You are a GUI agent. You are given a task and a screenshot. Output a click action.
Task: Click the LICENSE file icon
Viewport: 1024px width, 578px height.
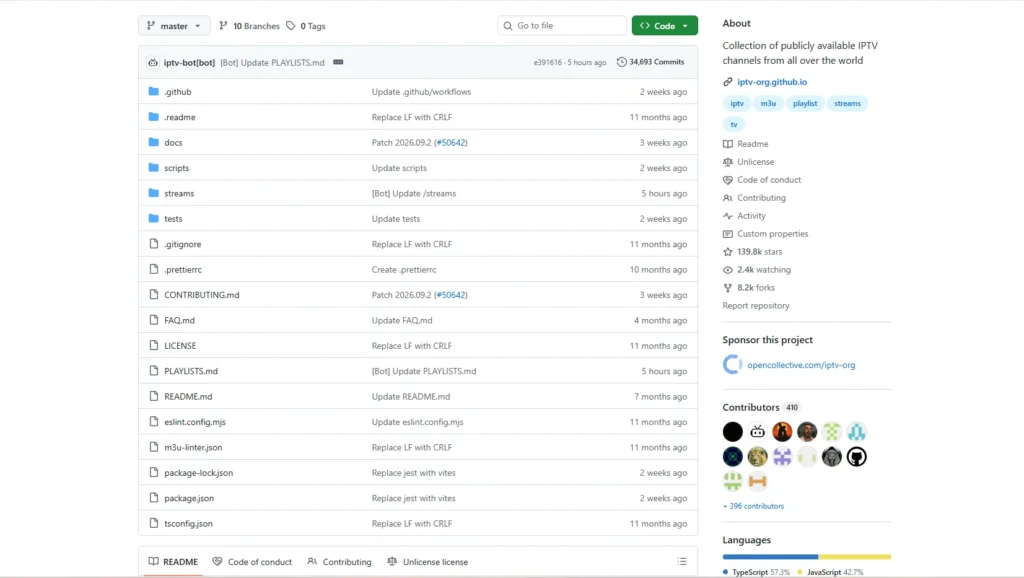coord(153,345)
